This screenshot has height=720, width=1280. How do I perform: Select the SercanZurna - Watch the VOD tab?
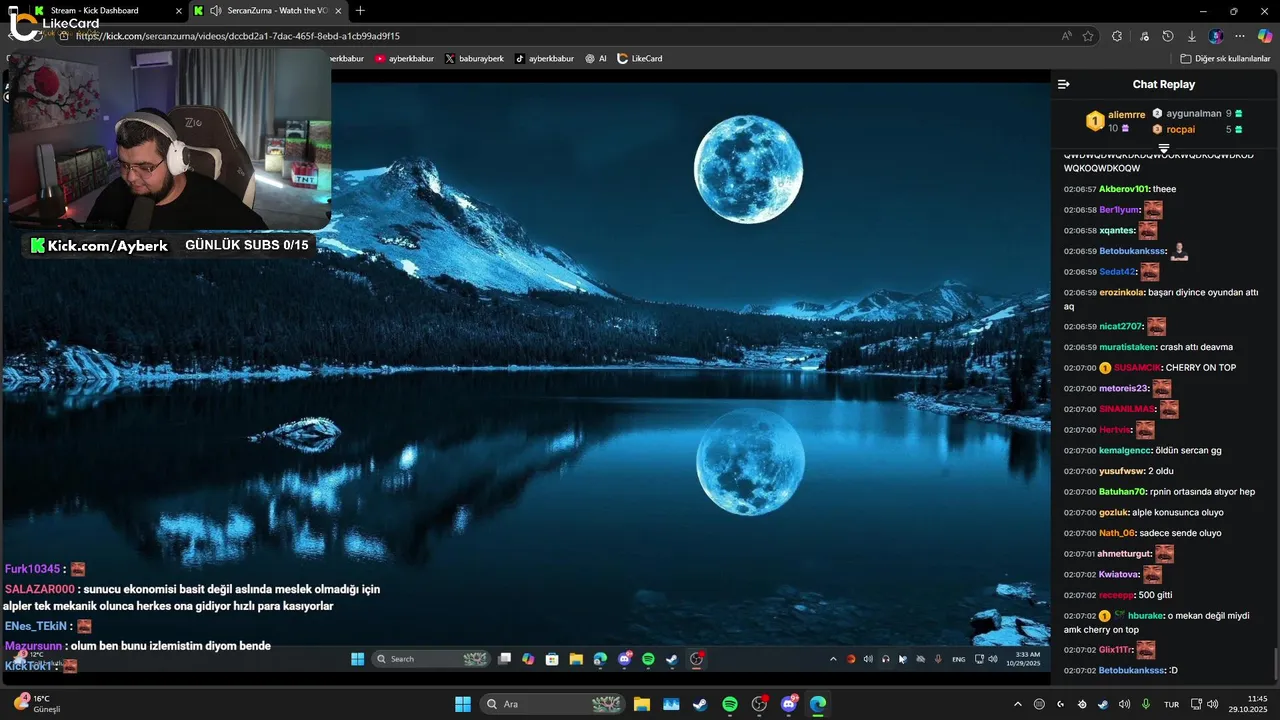pyautogui.click(x=268, y=11)
